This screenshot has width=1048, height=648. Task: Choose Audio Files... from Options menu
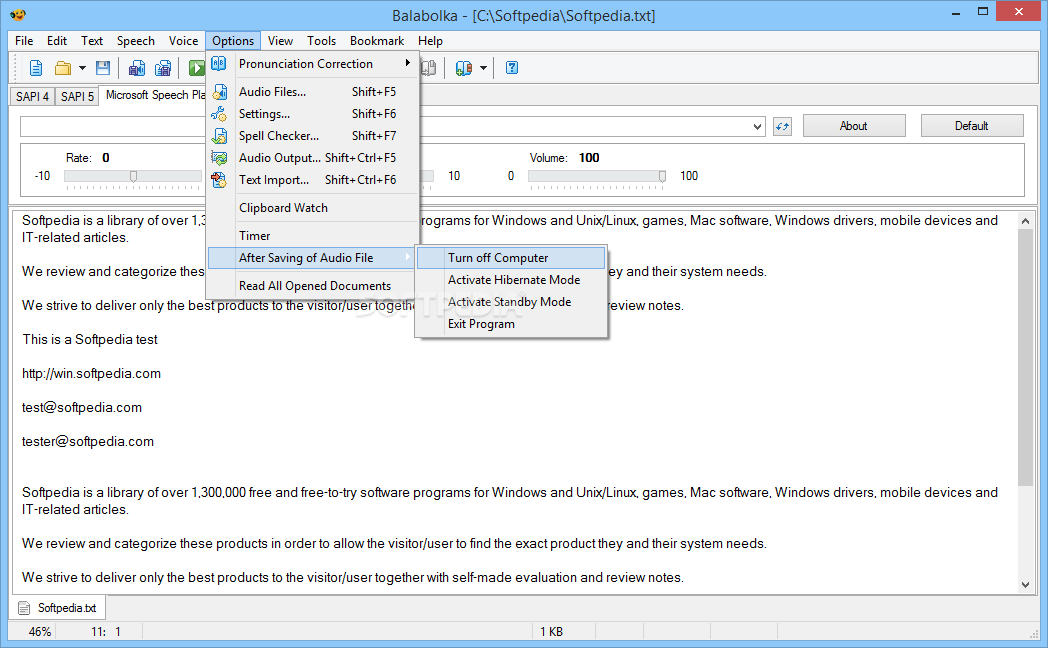(313, 92)
